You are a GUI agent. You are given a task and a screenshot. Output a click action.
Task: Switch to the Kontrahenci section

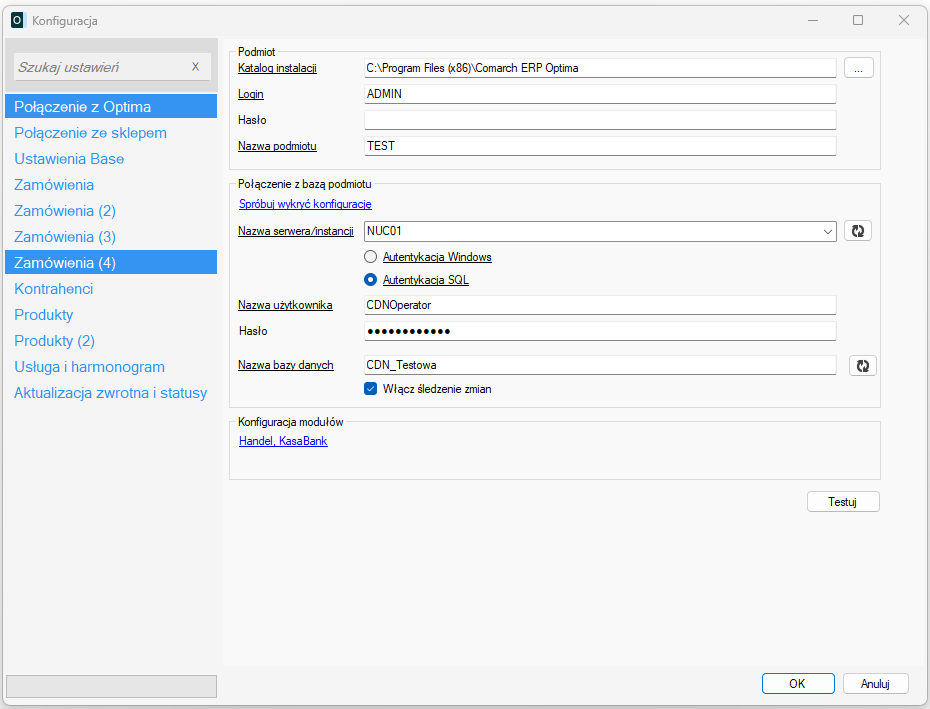pyautogui.click(x=54, y=289)
